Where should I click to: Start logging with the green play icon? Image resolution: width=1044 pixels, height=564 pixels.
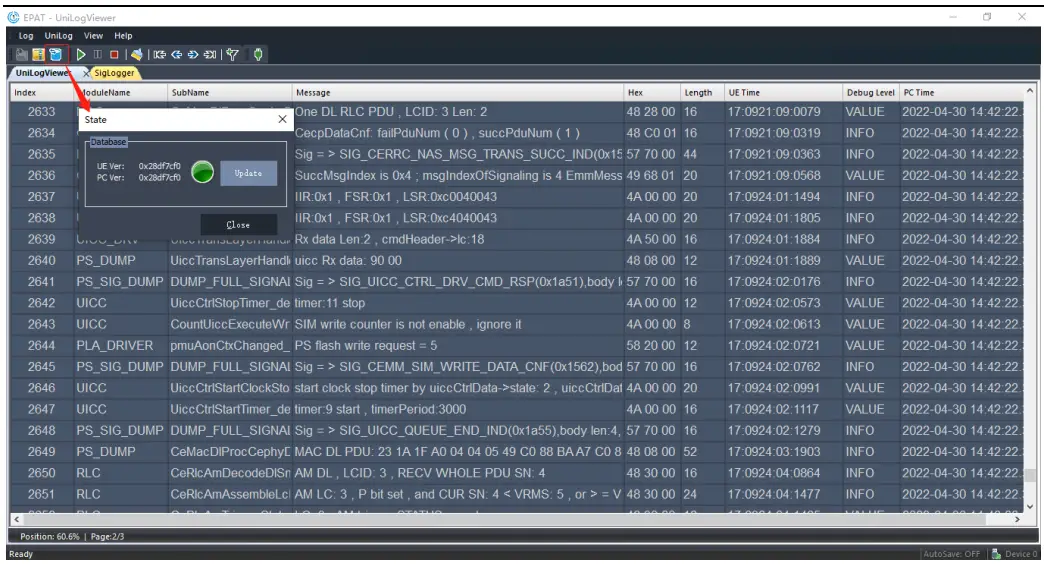(x=81, y=55)
